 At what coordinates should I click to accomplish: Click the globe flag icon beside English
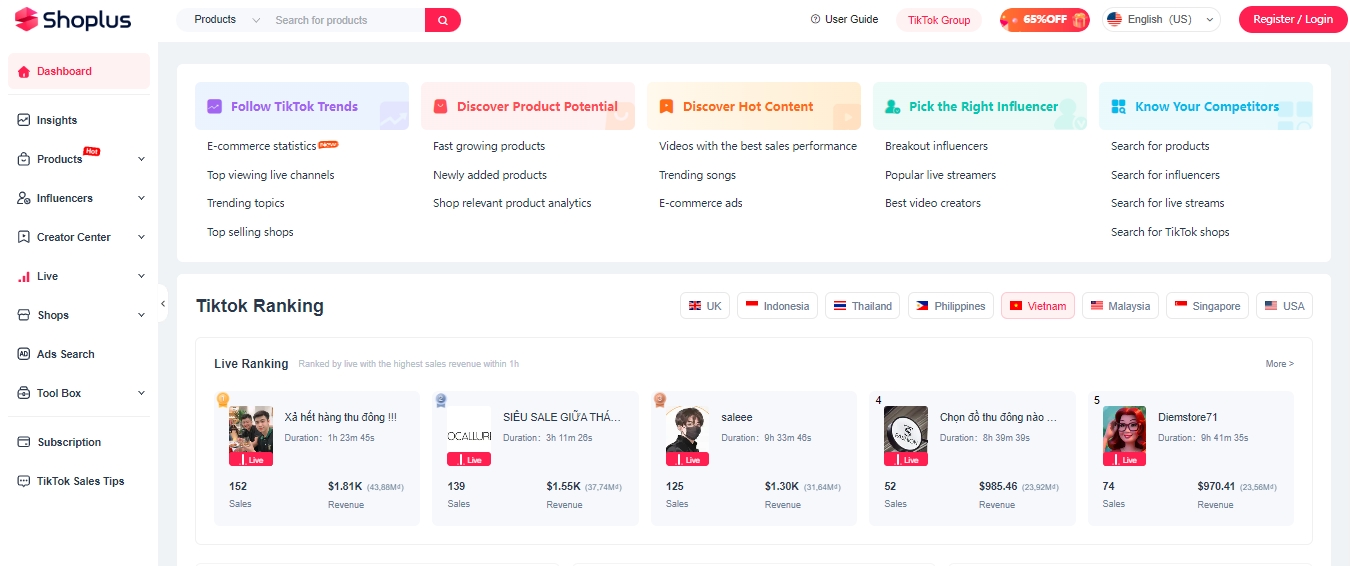tap(1115, 19)
